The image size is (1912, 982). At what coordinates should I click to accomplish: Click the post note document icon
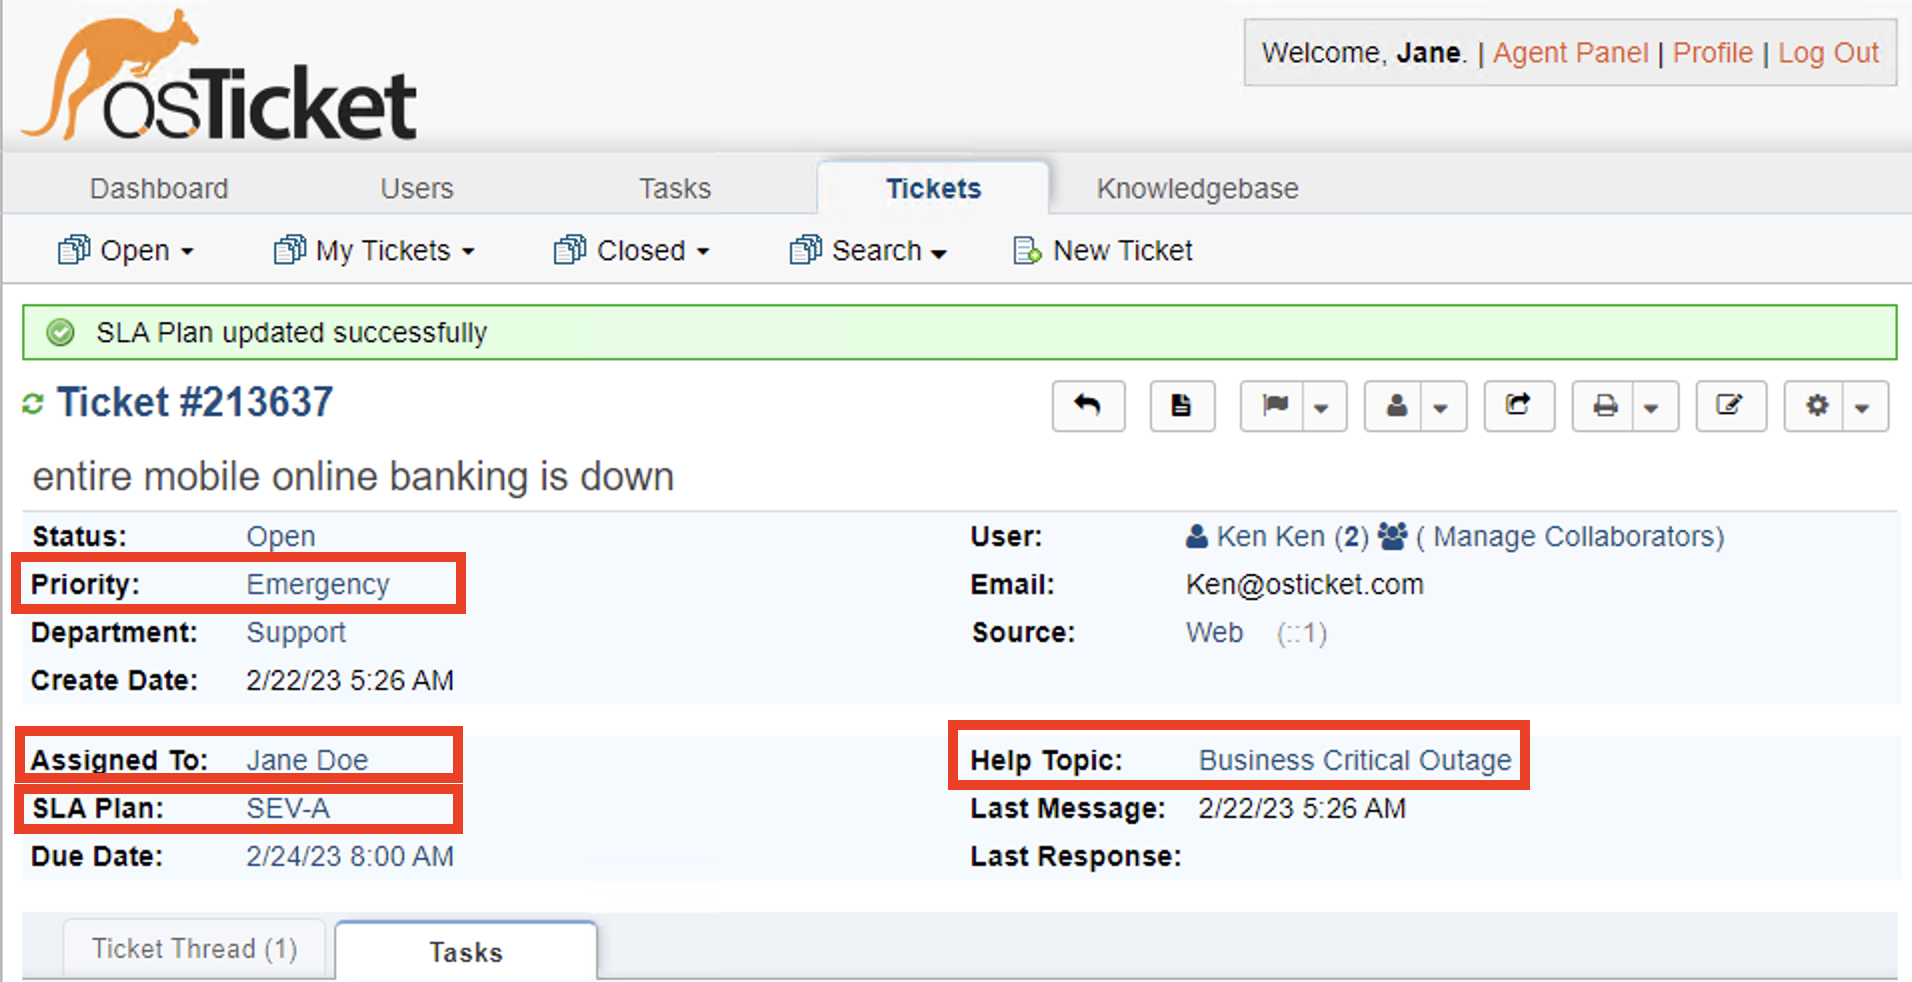[x=1181, y=405]
